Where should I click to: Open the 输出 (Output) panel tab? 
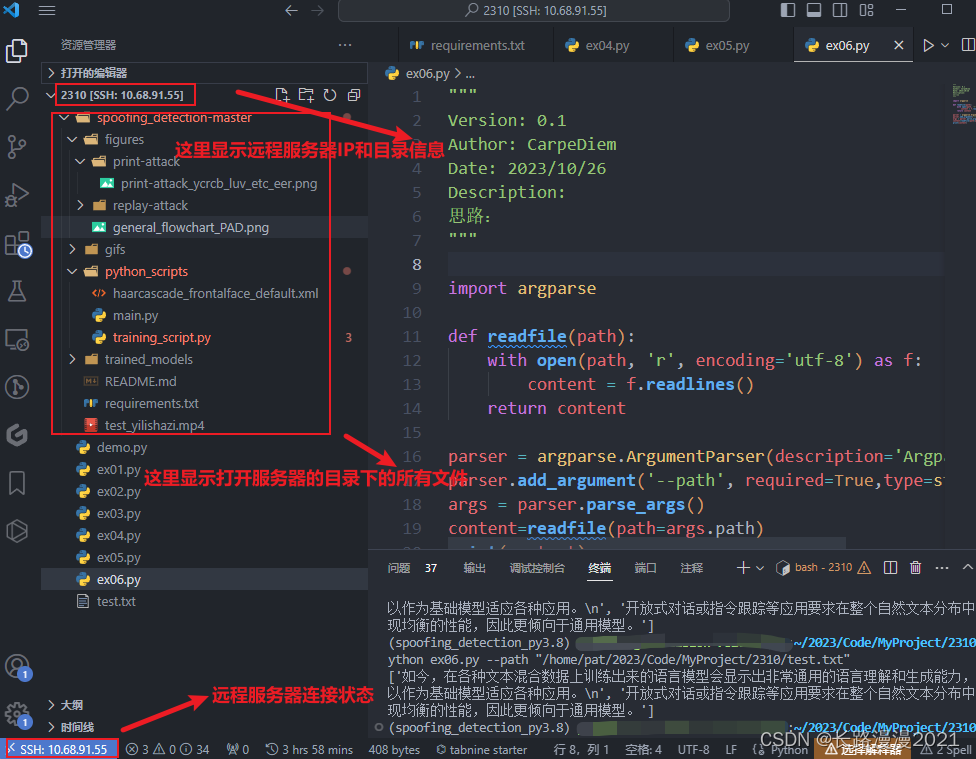pyautogui.click(x=474, y=568)
